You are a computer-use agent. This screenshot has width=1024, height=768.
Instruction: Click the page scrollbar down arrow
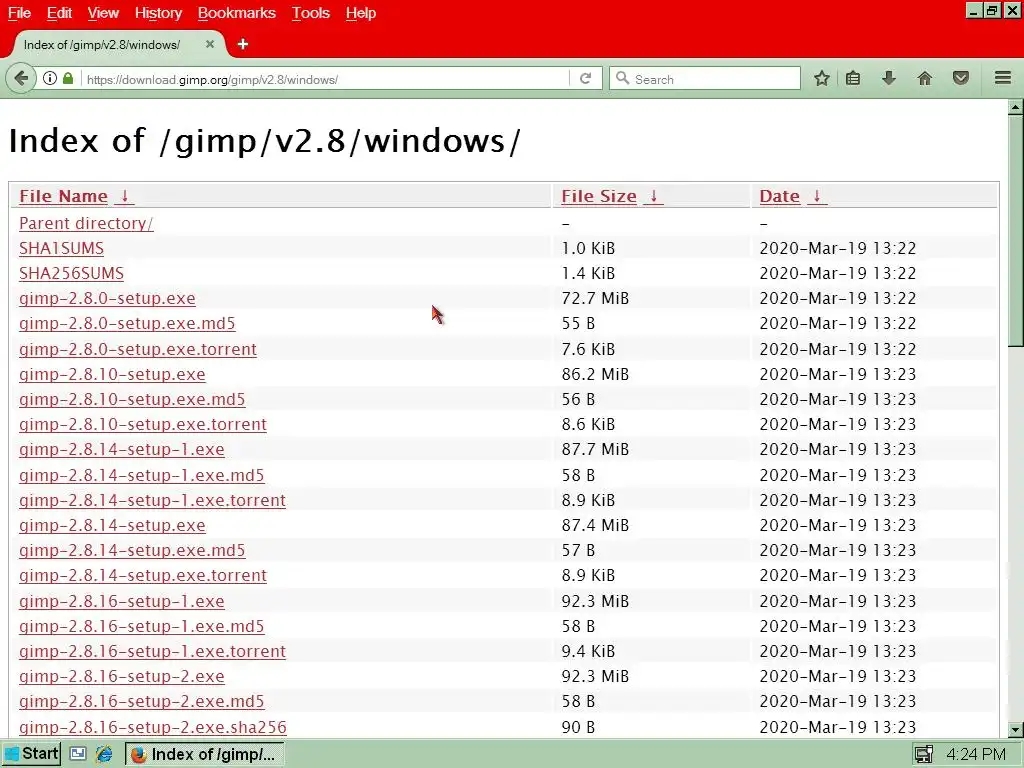click(x=1016, y=729)
